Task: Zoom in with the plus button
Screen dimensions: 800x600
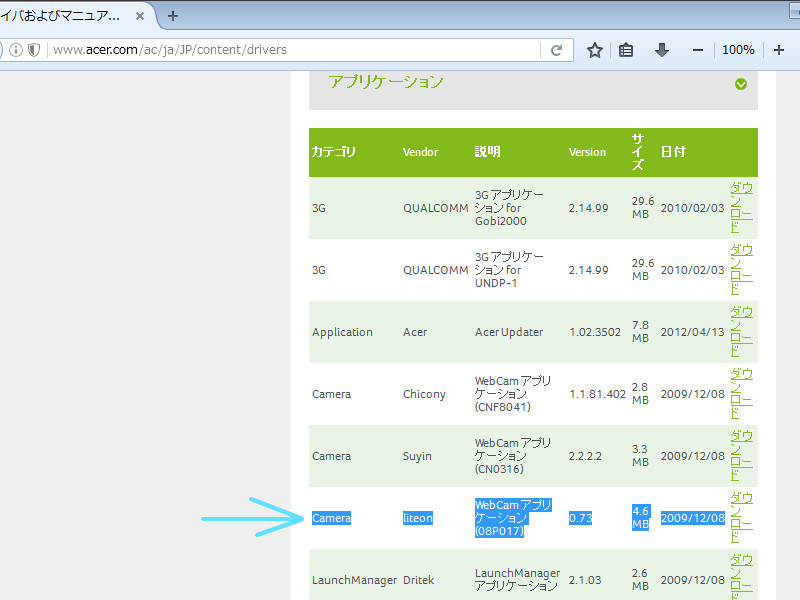Action: click(x=779, y=50)
